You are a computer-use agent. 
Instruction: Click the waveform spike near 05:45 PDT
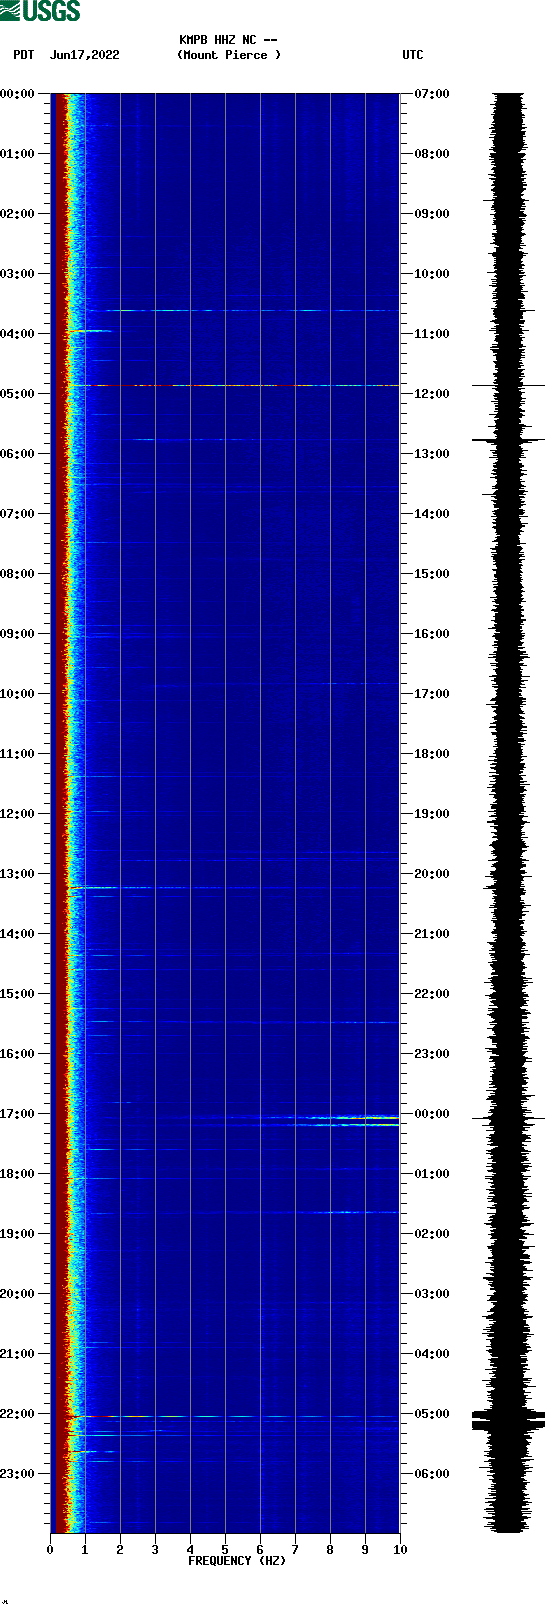[x=508, y=440]
